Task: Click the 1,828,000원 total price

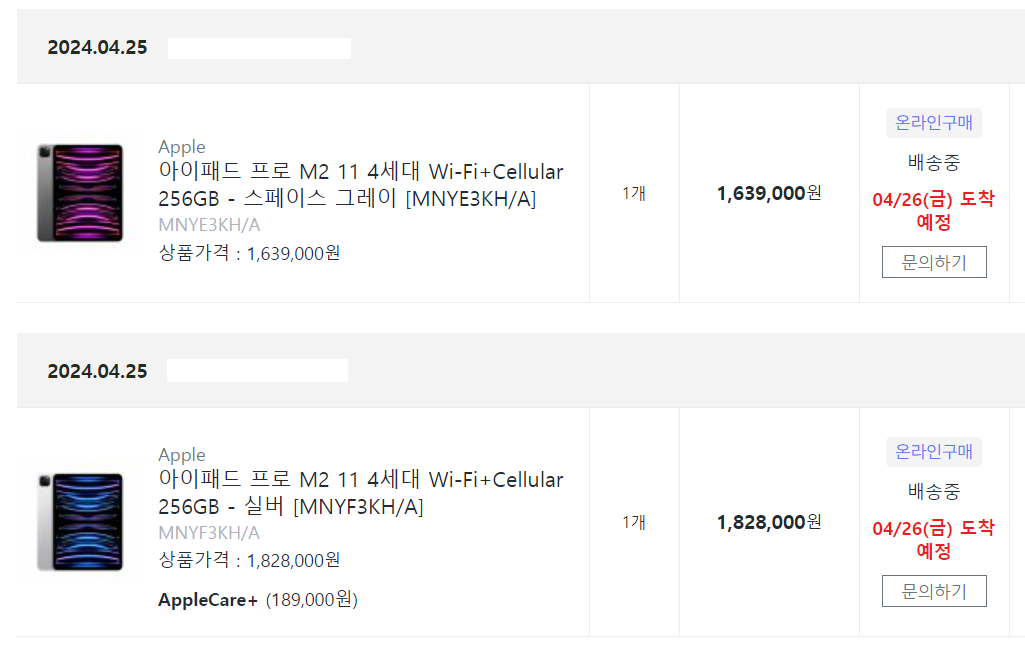Action: point(769,522)
